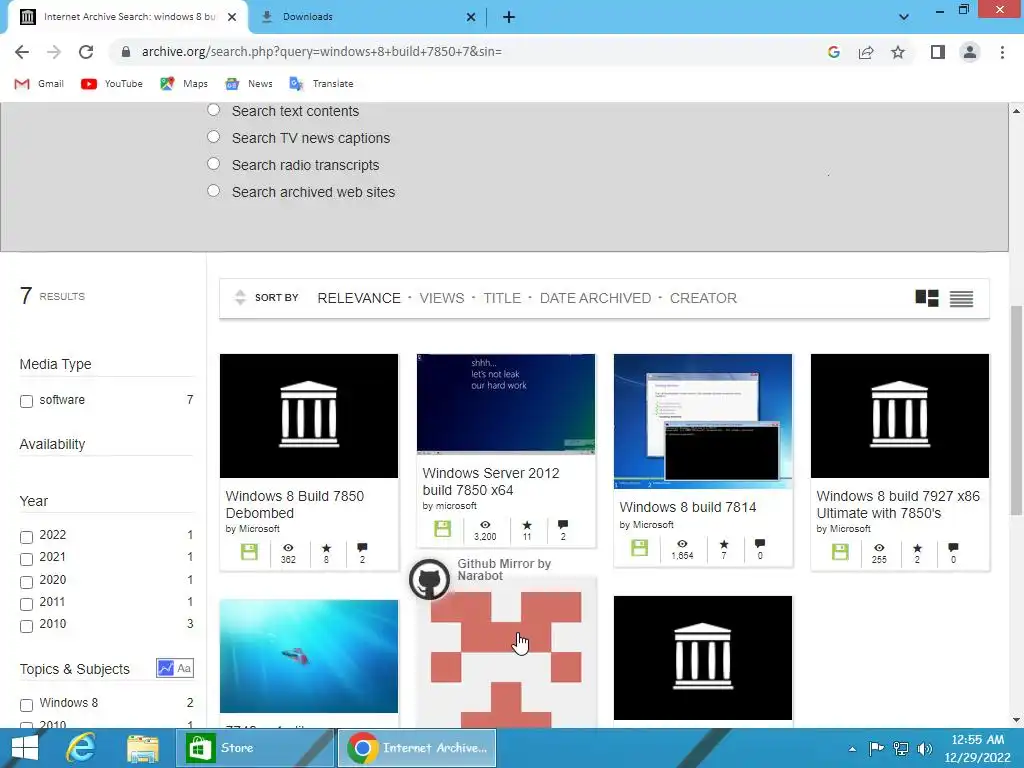Check the 2022 year filter
Viewport: 1024px width, 768px height.
click(26, 537)
